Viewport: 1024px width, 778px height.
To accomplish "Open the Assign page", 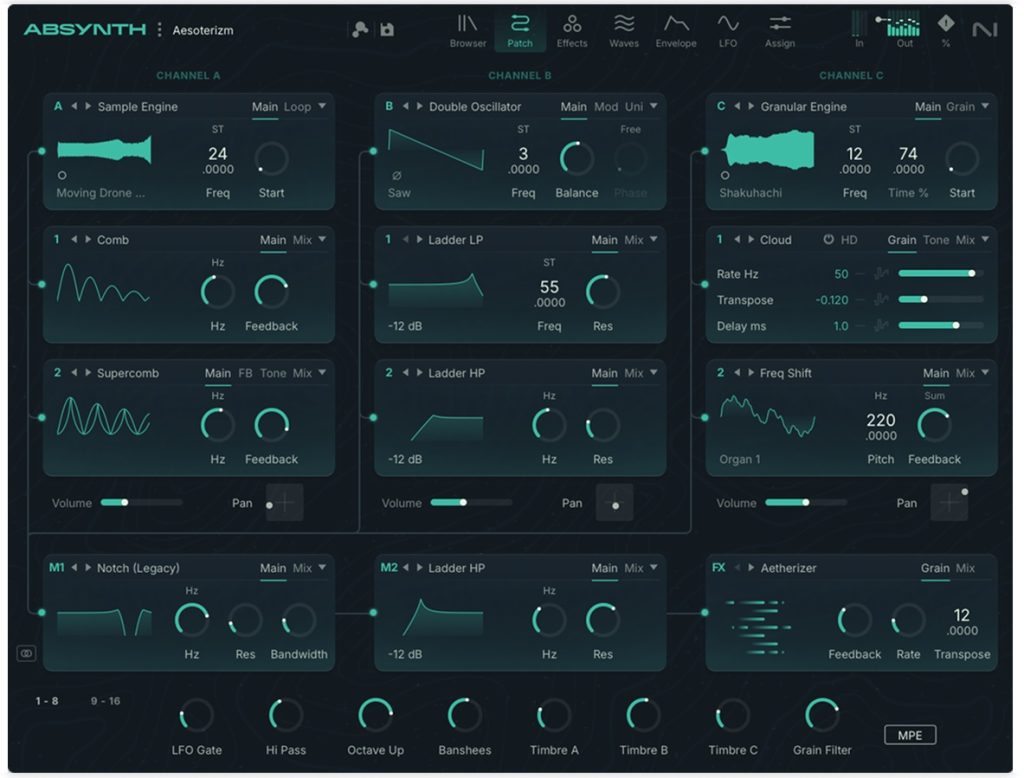I will click(x=780, y=29).
